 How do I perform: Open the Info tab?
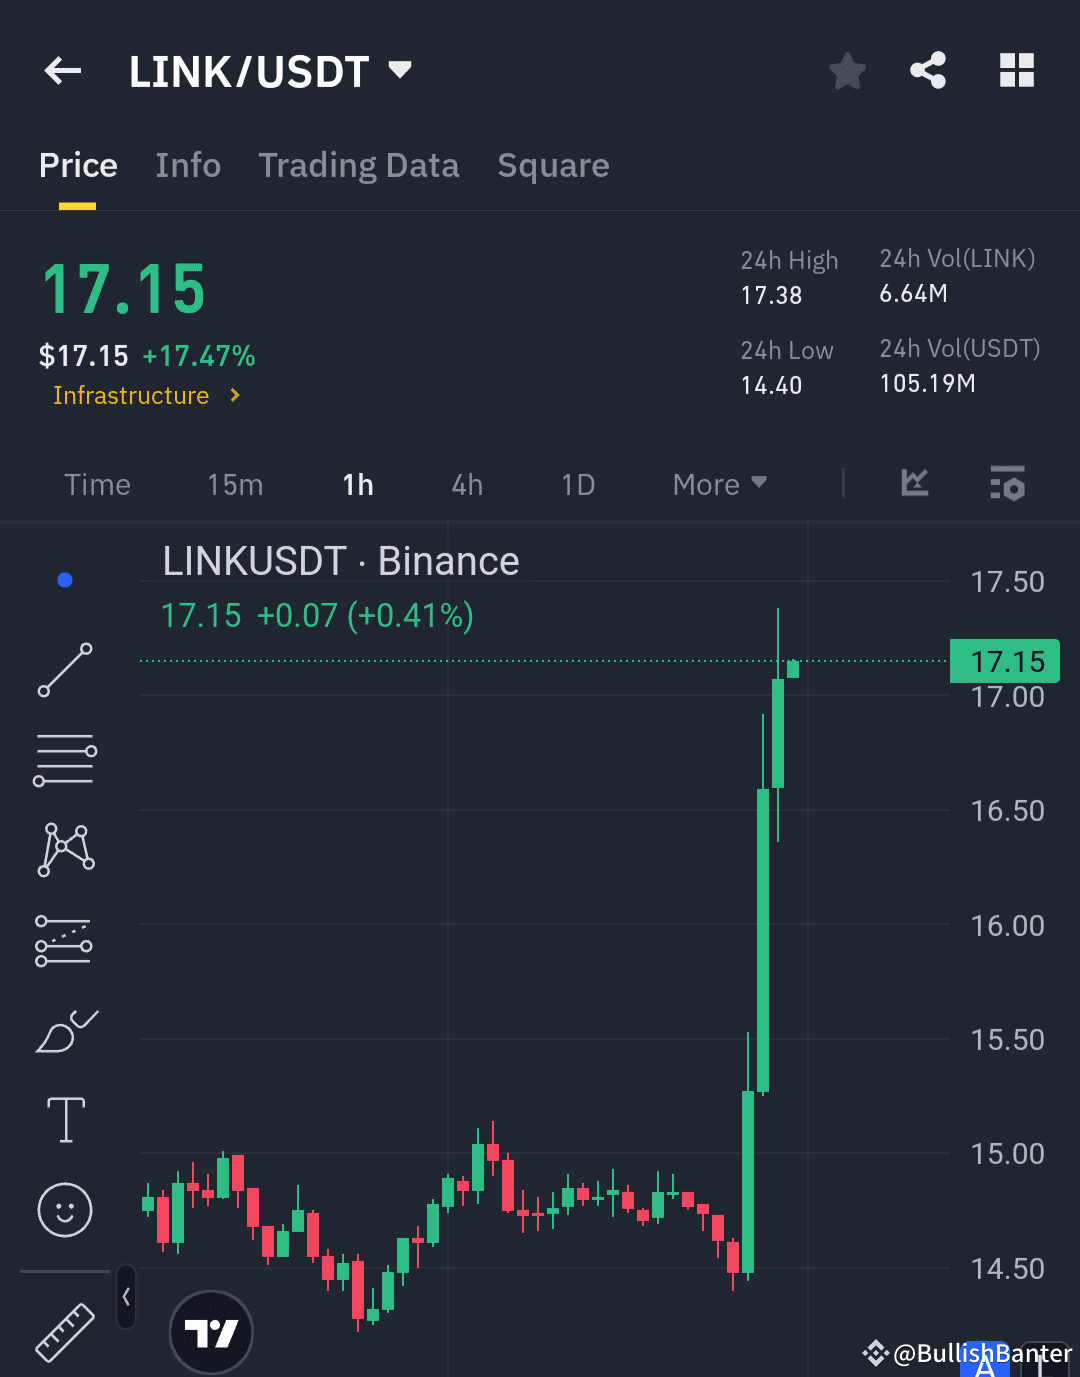coord(188,165)
